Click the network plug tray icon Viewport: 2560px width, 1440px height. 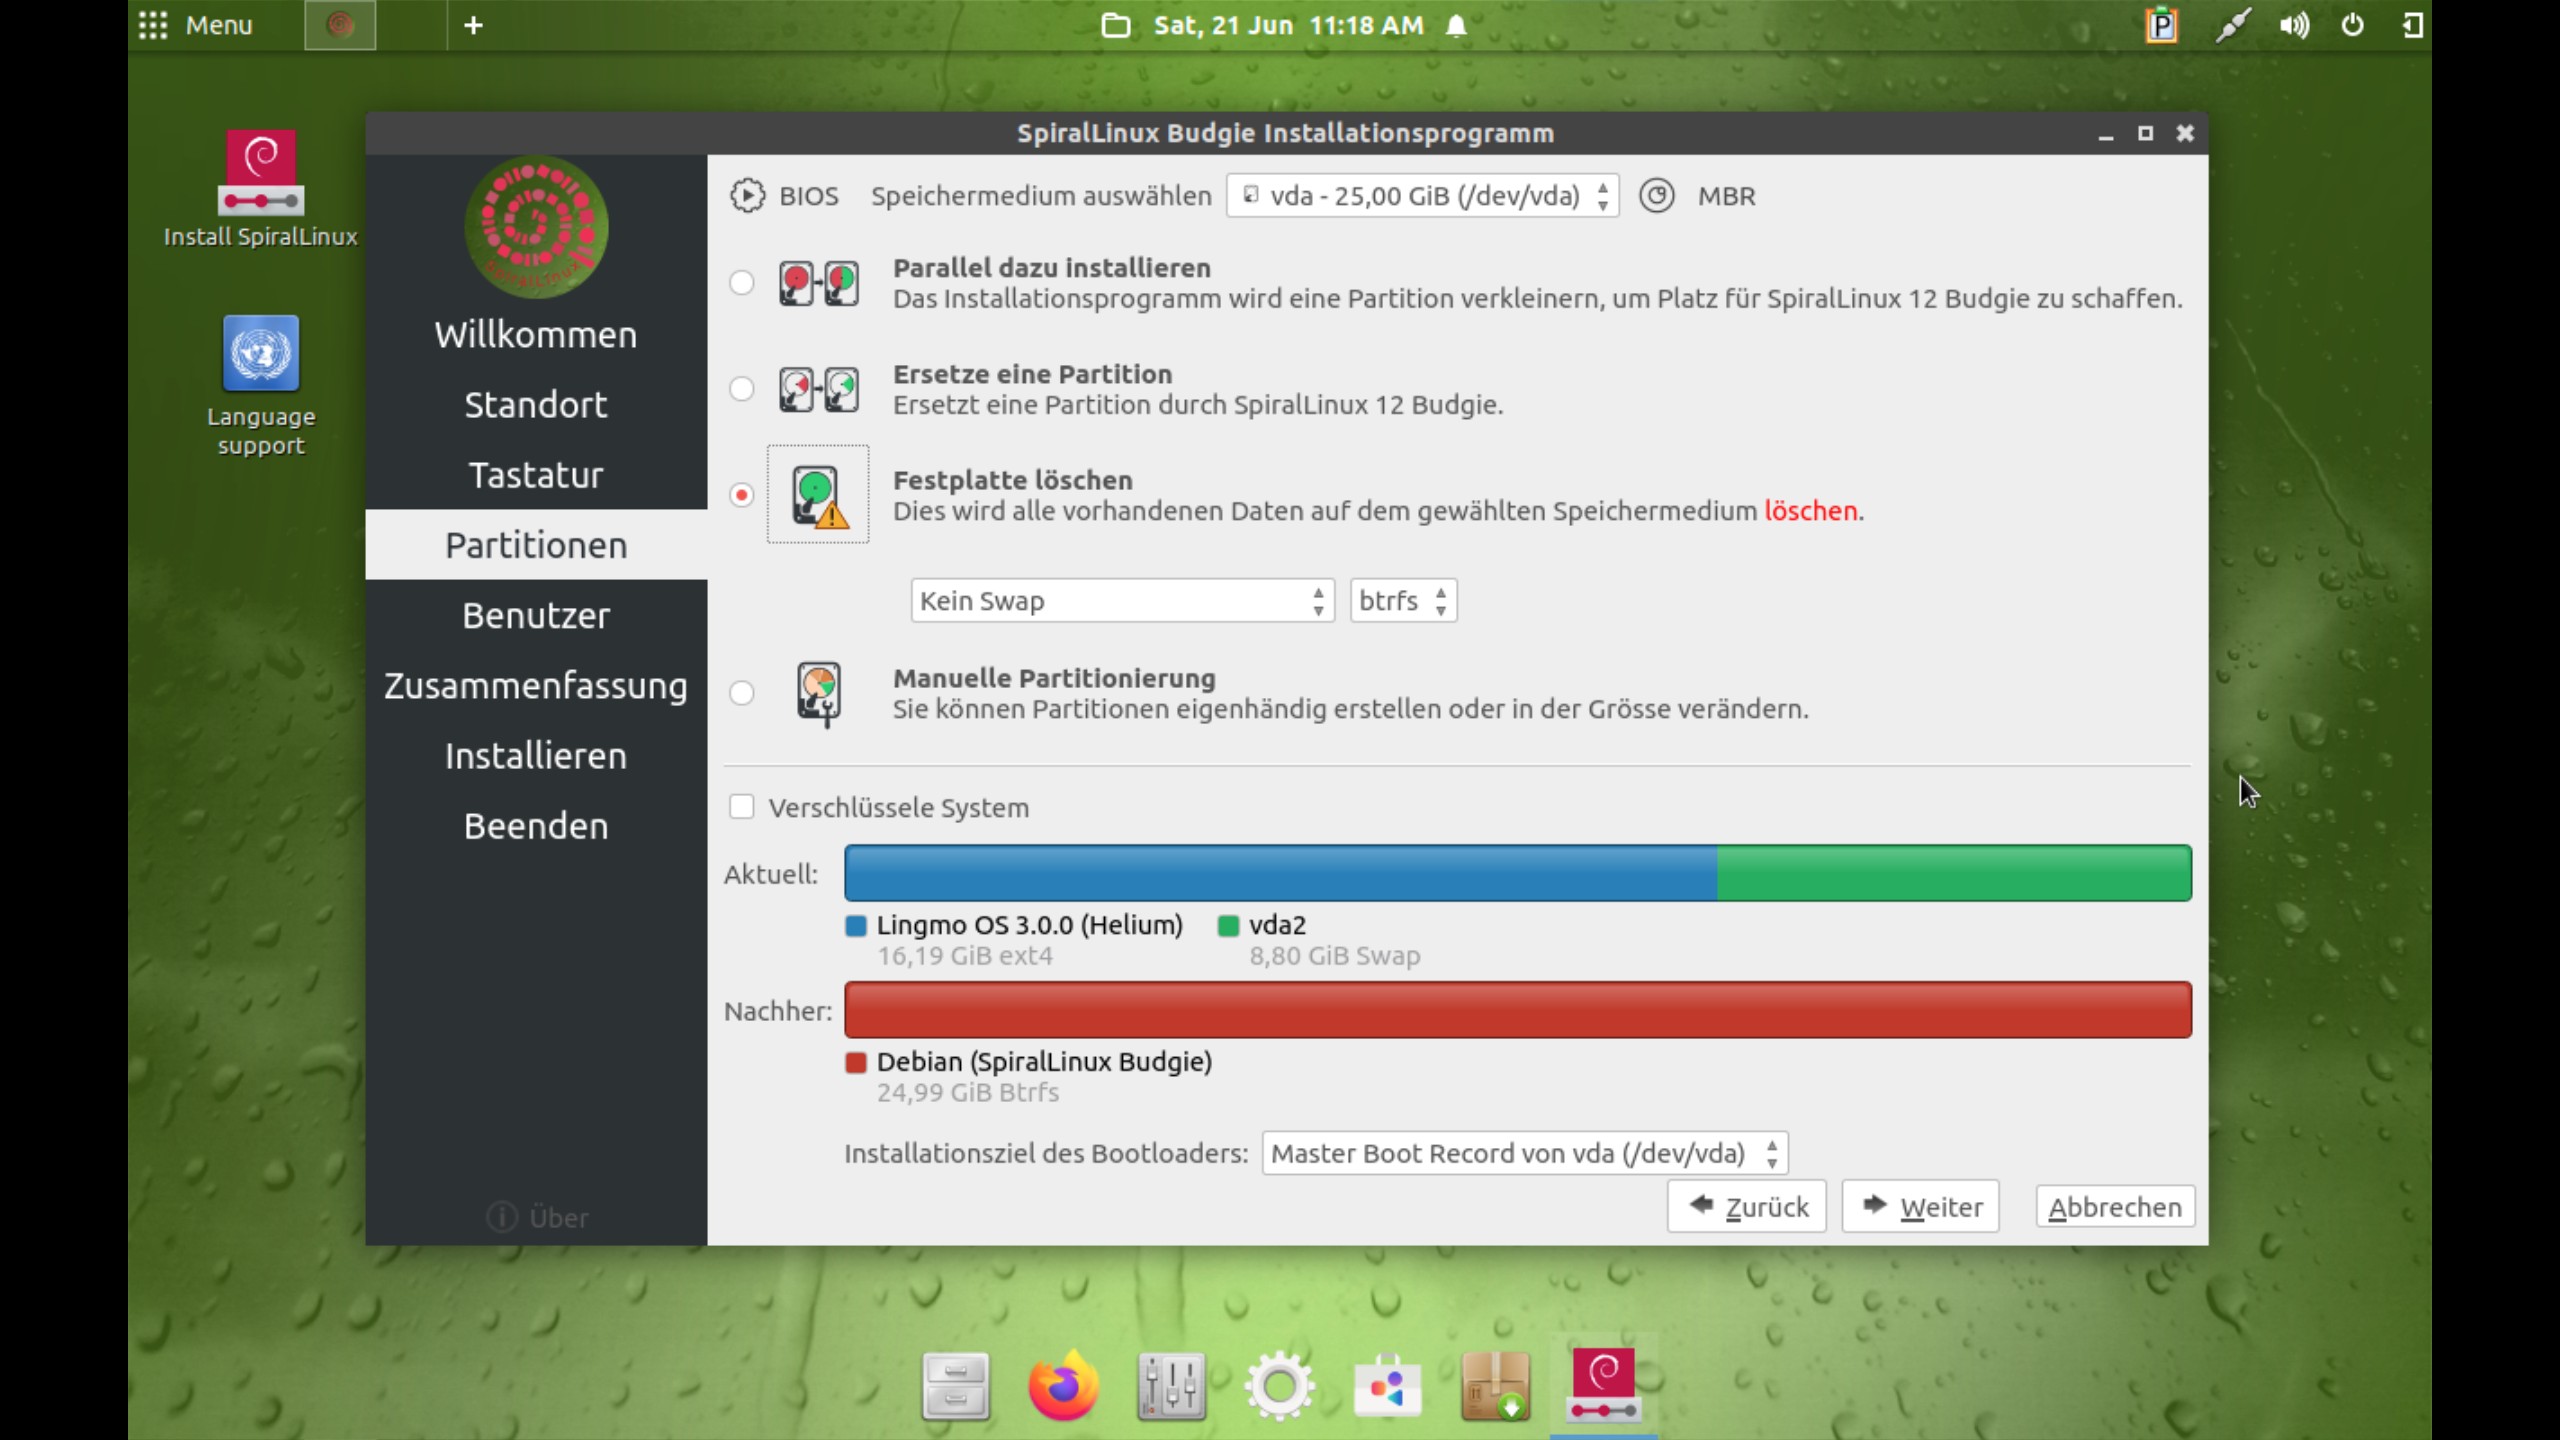(x=2233, y=25)
